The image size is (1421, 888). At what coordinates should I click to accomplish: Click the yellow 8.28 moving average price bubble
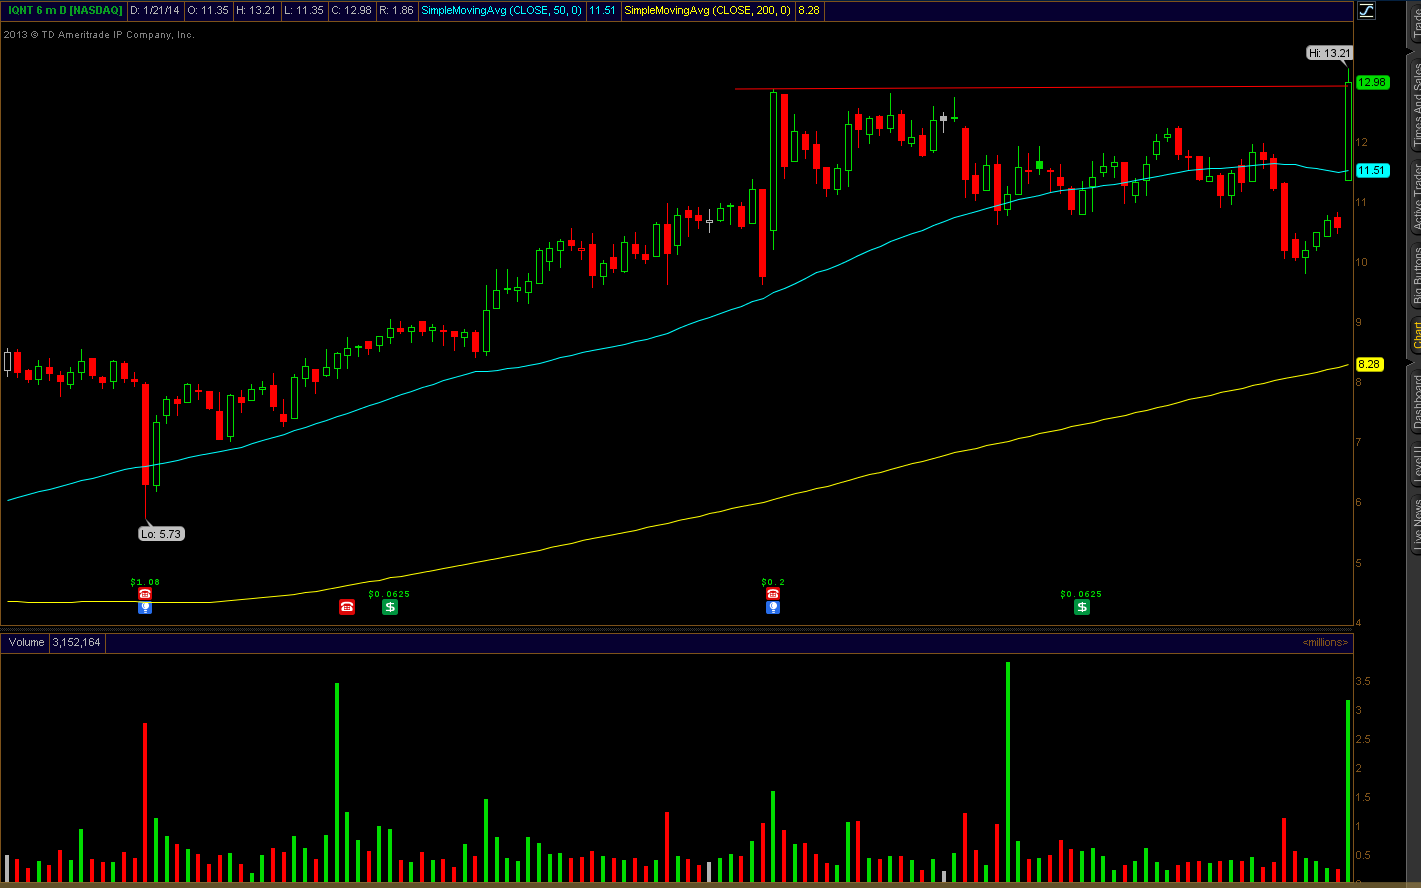pos(1368,364)
